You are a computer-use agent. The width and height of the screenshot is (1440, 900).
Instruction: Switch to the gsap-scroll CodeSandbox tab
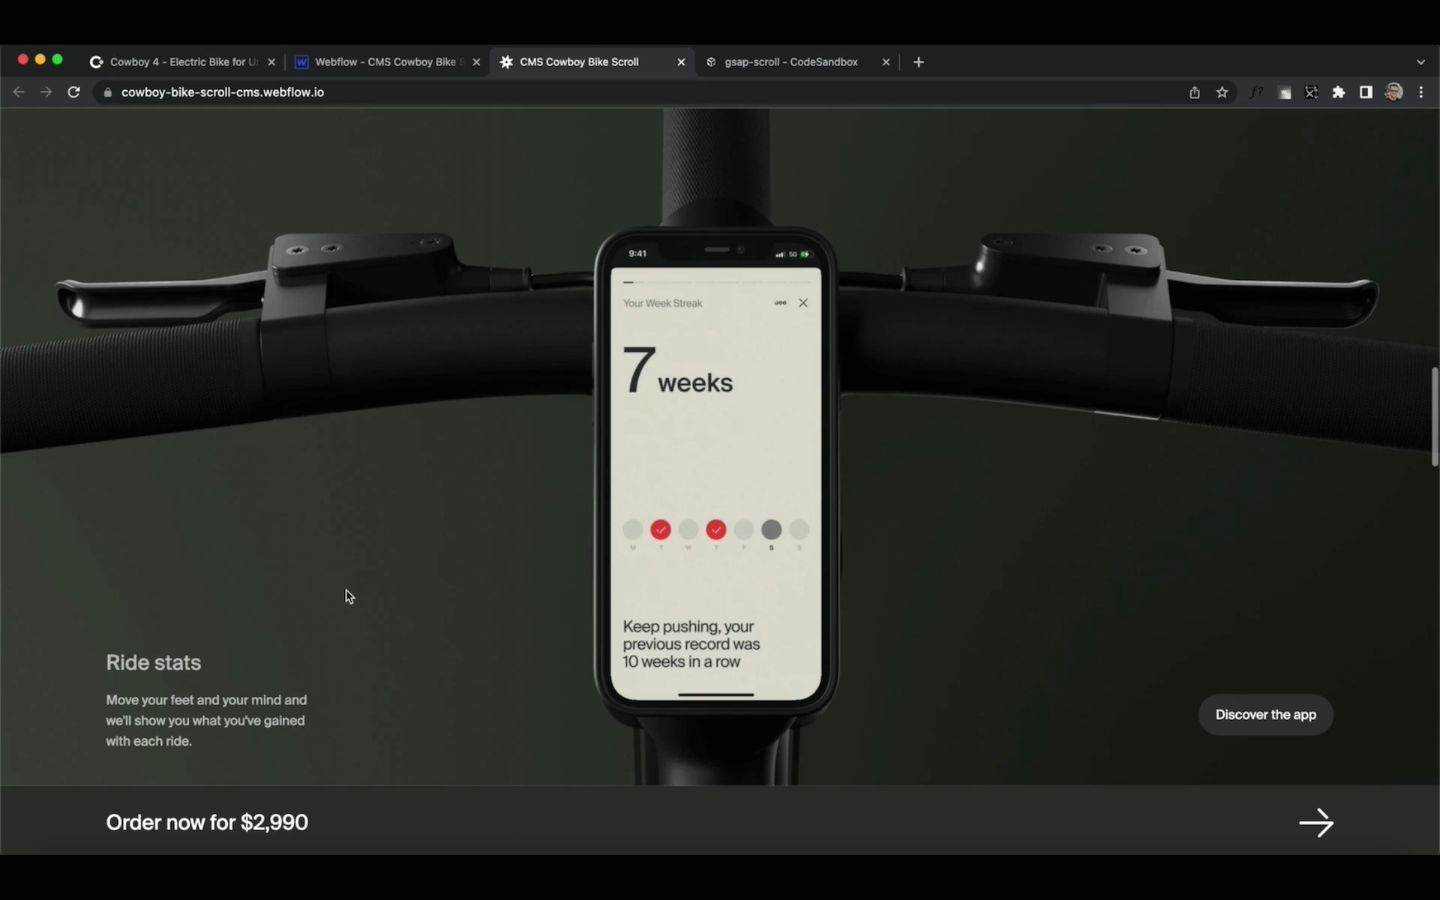pyautogui.click(x=790, y=61)
